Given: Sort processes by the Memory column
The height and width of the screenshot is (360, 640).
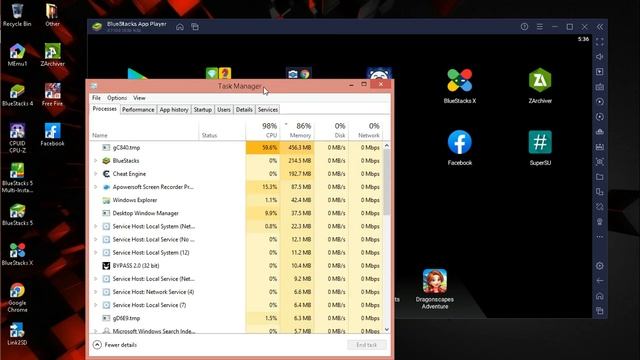Looking at the screenshot, I should click(x=297, y=130).
